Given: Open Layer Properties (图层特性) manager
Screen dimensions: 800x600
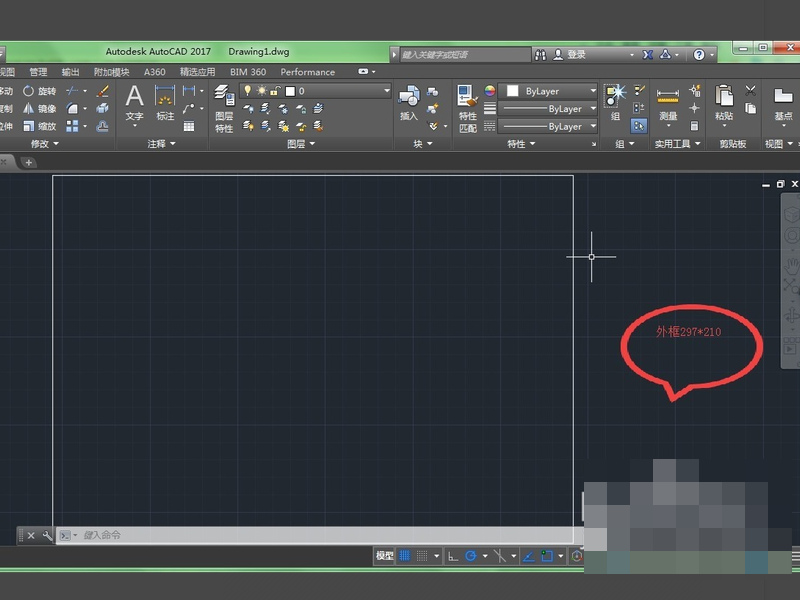Looking at the screenshot, I should coord(224,109).
